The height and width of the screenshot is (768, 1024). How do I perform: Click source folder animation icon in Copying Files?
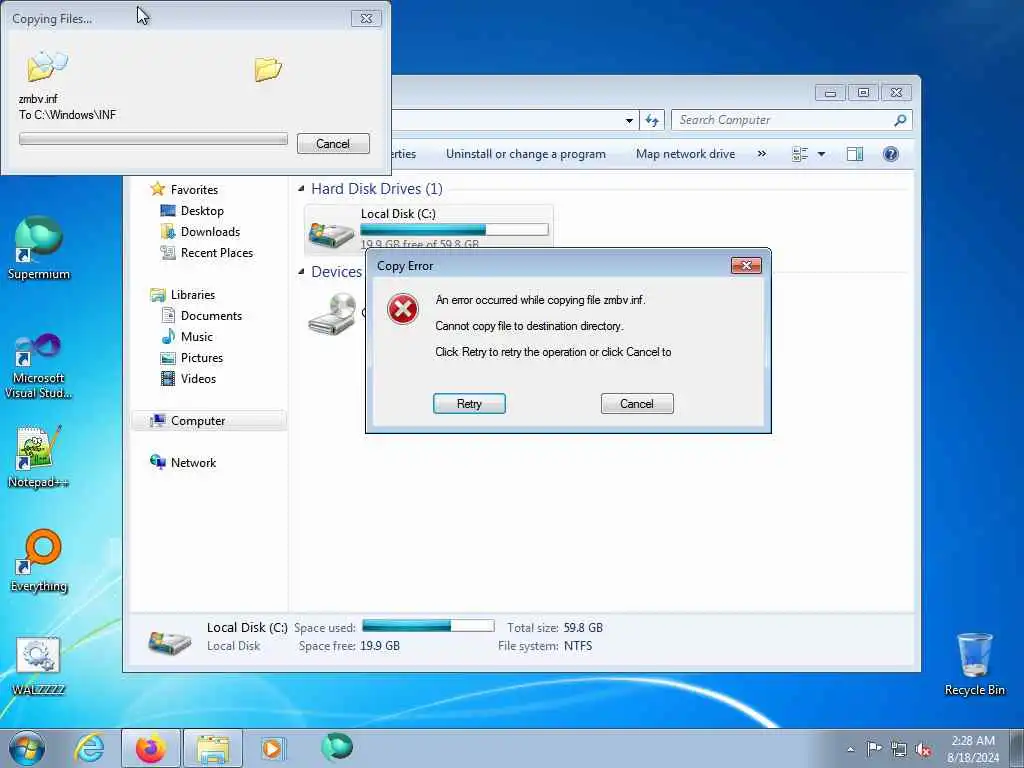(47, 65)
